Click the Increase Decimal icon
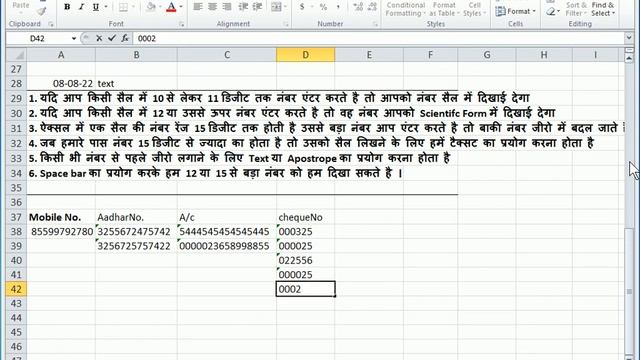The image size is (640, 360). click(358, 7)
